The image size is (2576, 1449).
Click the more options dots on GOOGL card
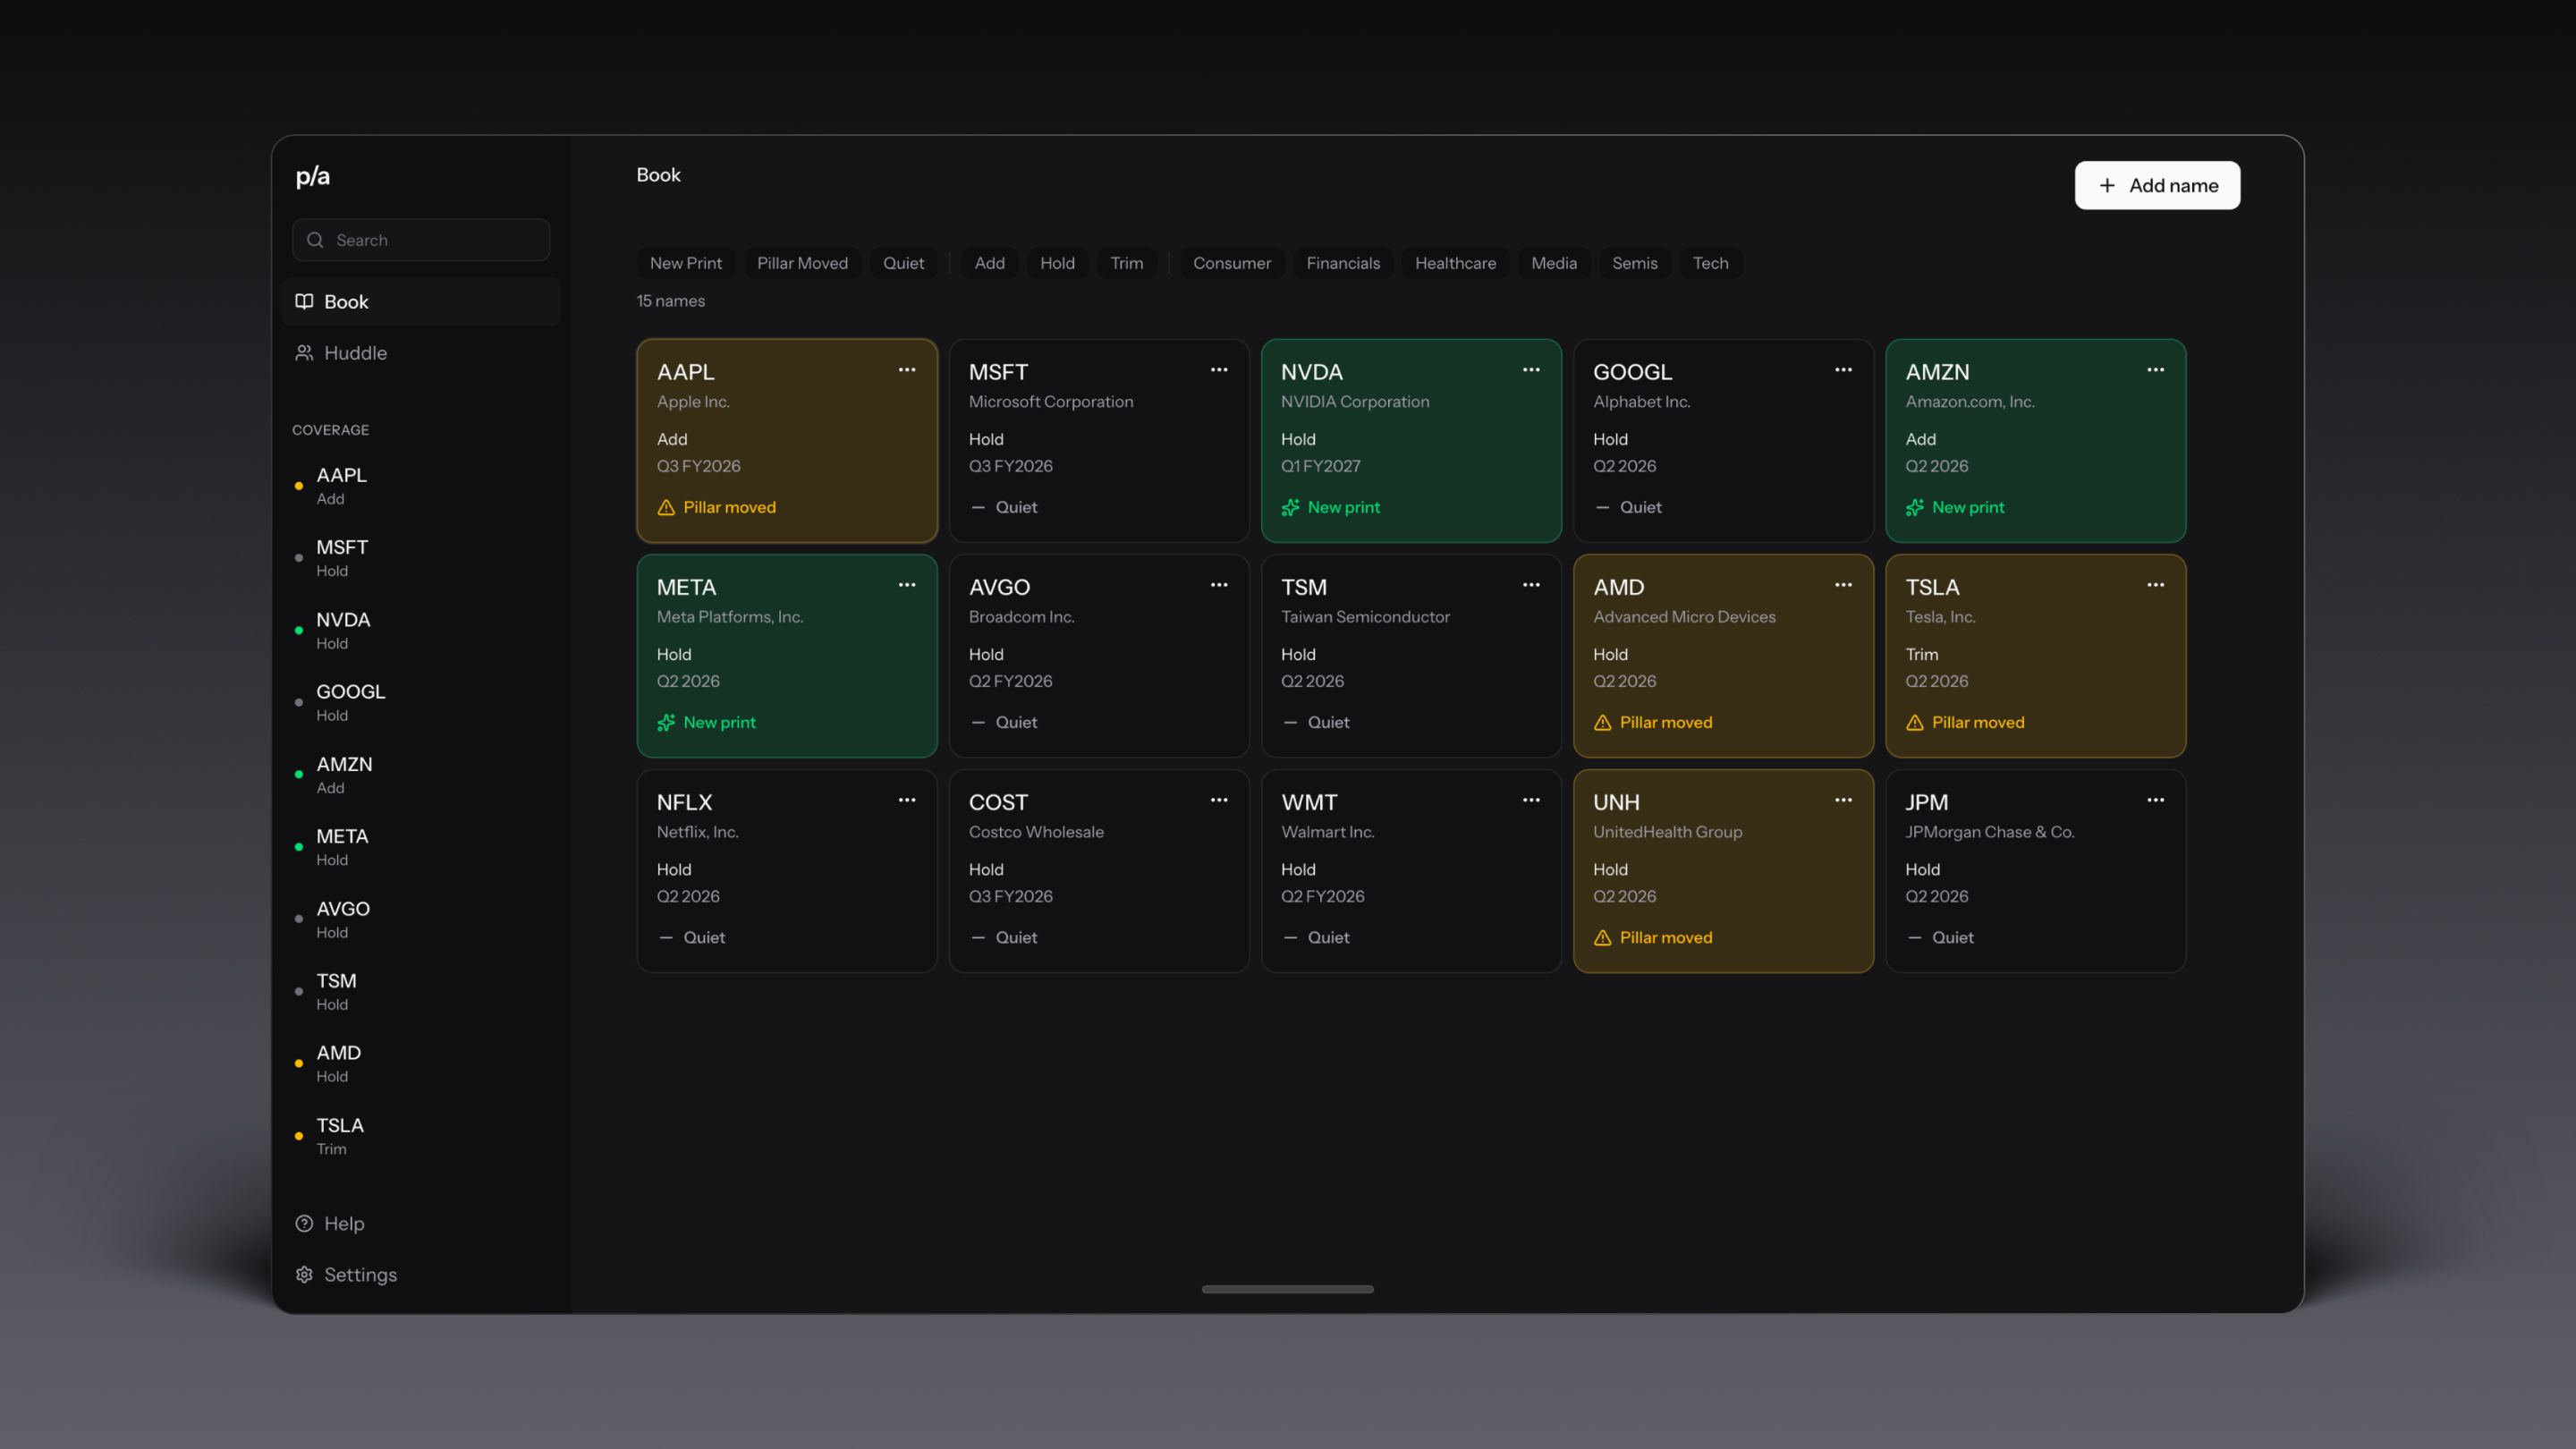[x=1843, y=370]
